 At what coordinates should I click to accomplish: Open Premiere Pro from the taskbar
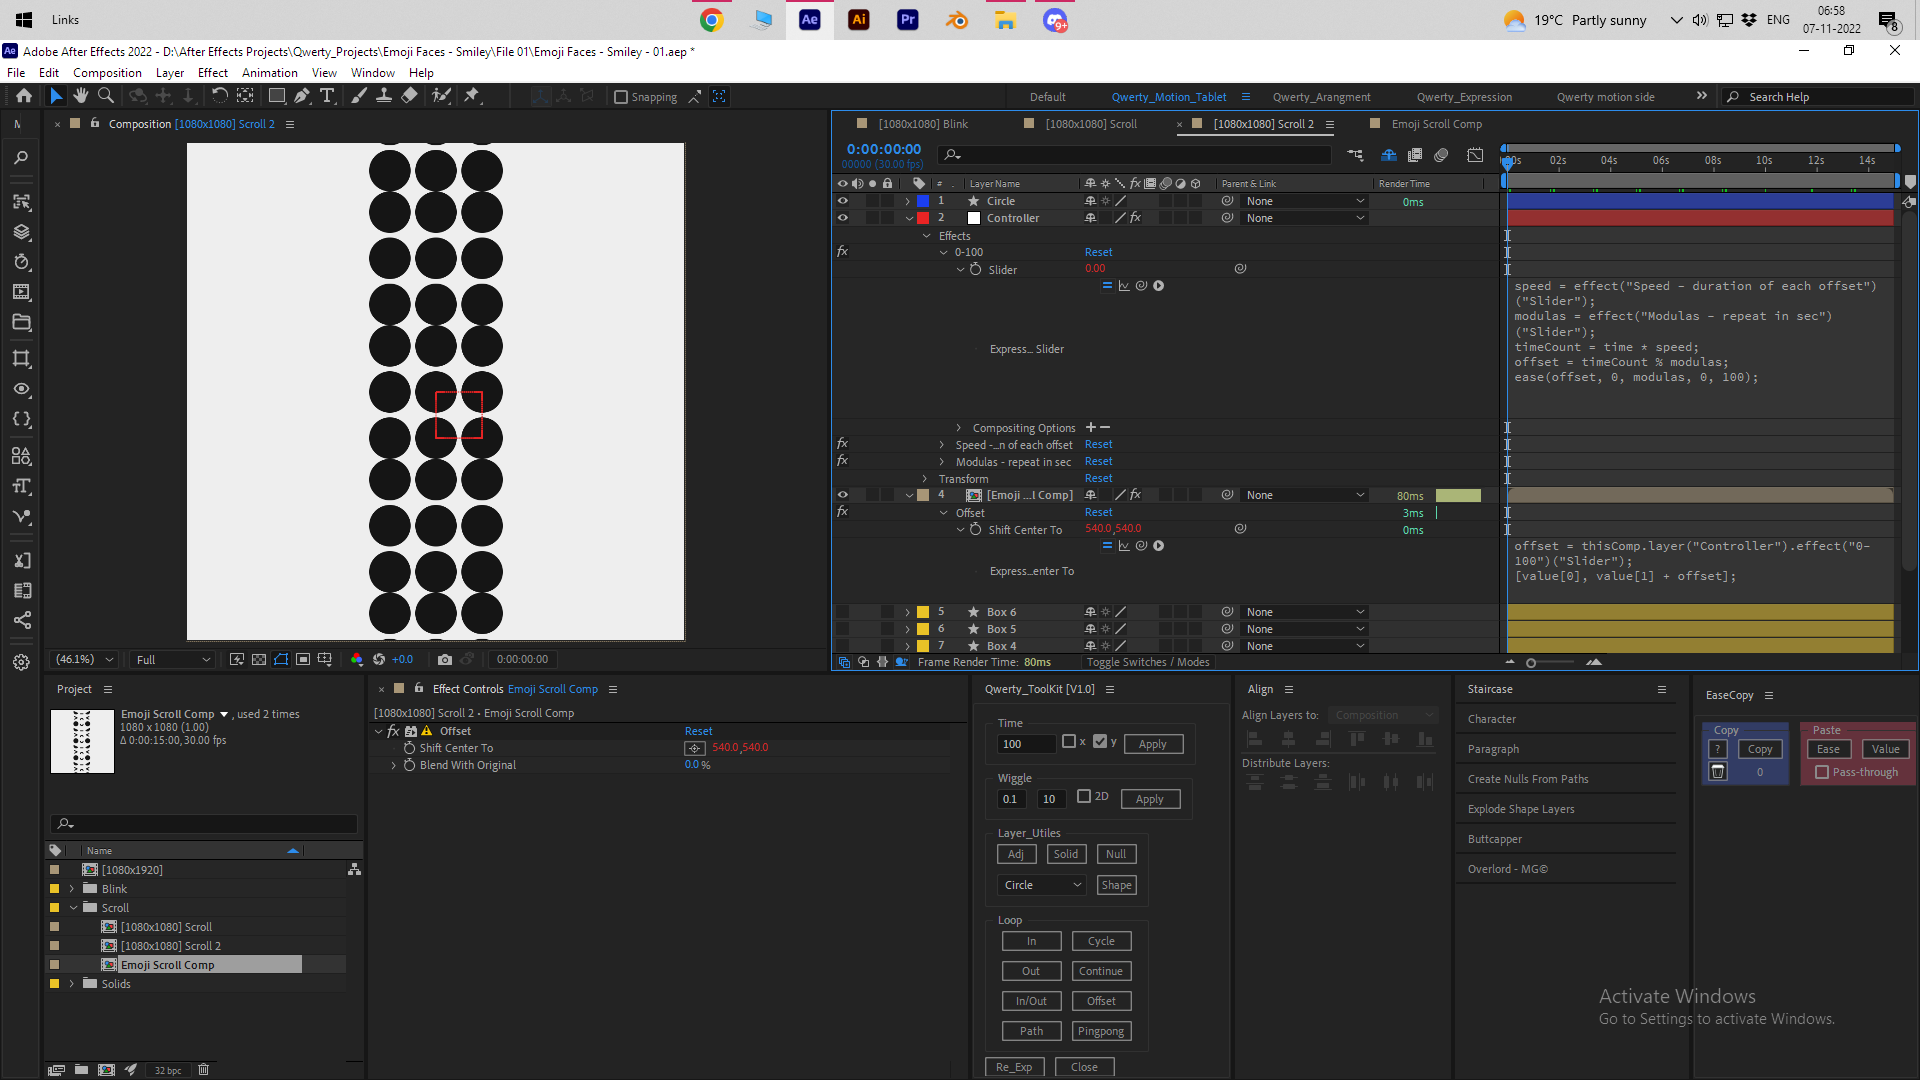[x=908, y=20]
